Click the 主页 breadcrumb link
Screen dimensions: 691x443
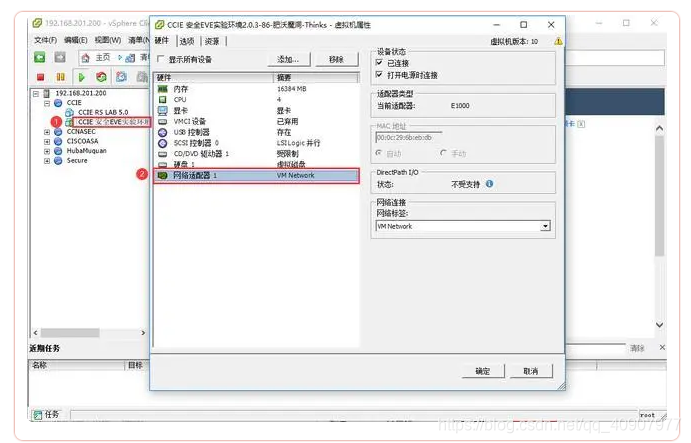click(103, 58)
